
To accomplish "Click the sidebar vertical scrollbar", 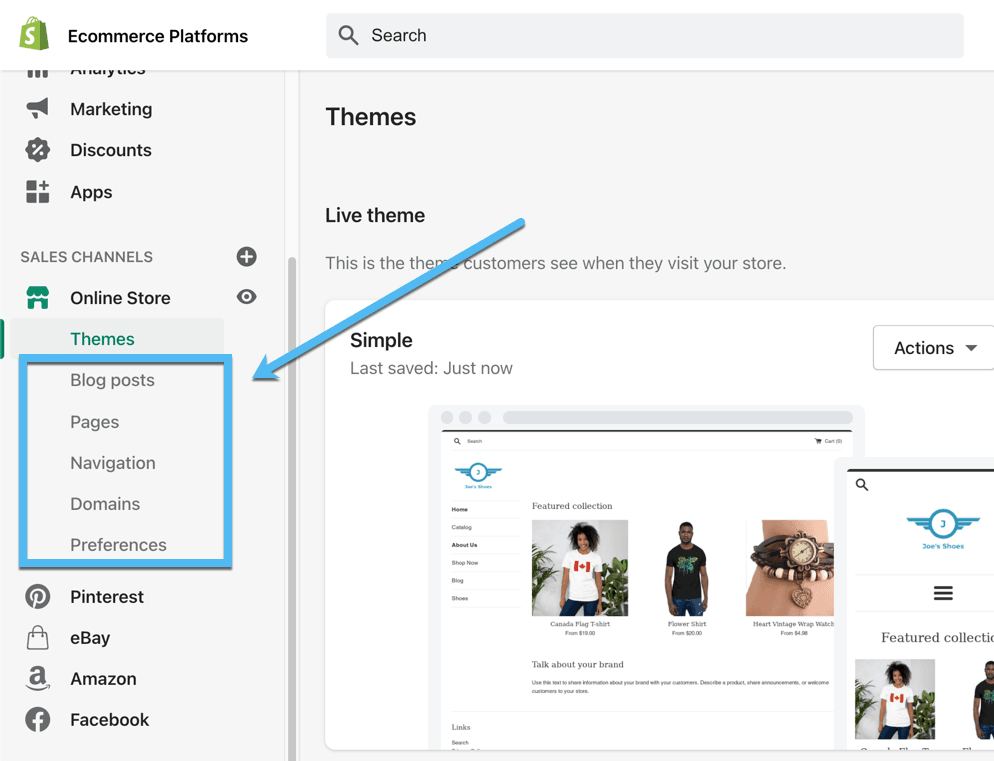I will tap(292, 507).
